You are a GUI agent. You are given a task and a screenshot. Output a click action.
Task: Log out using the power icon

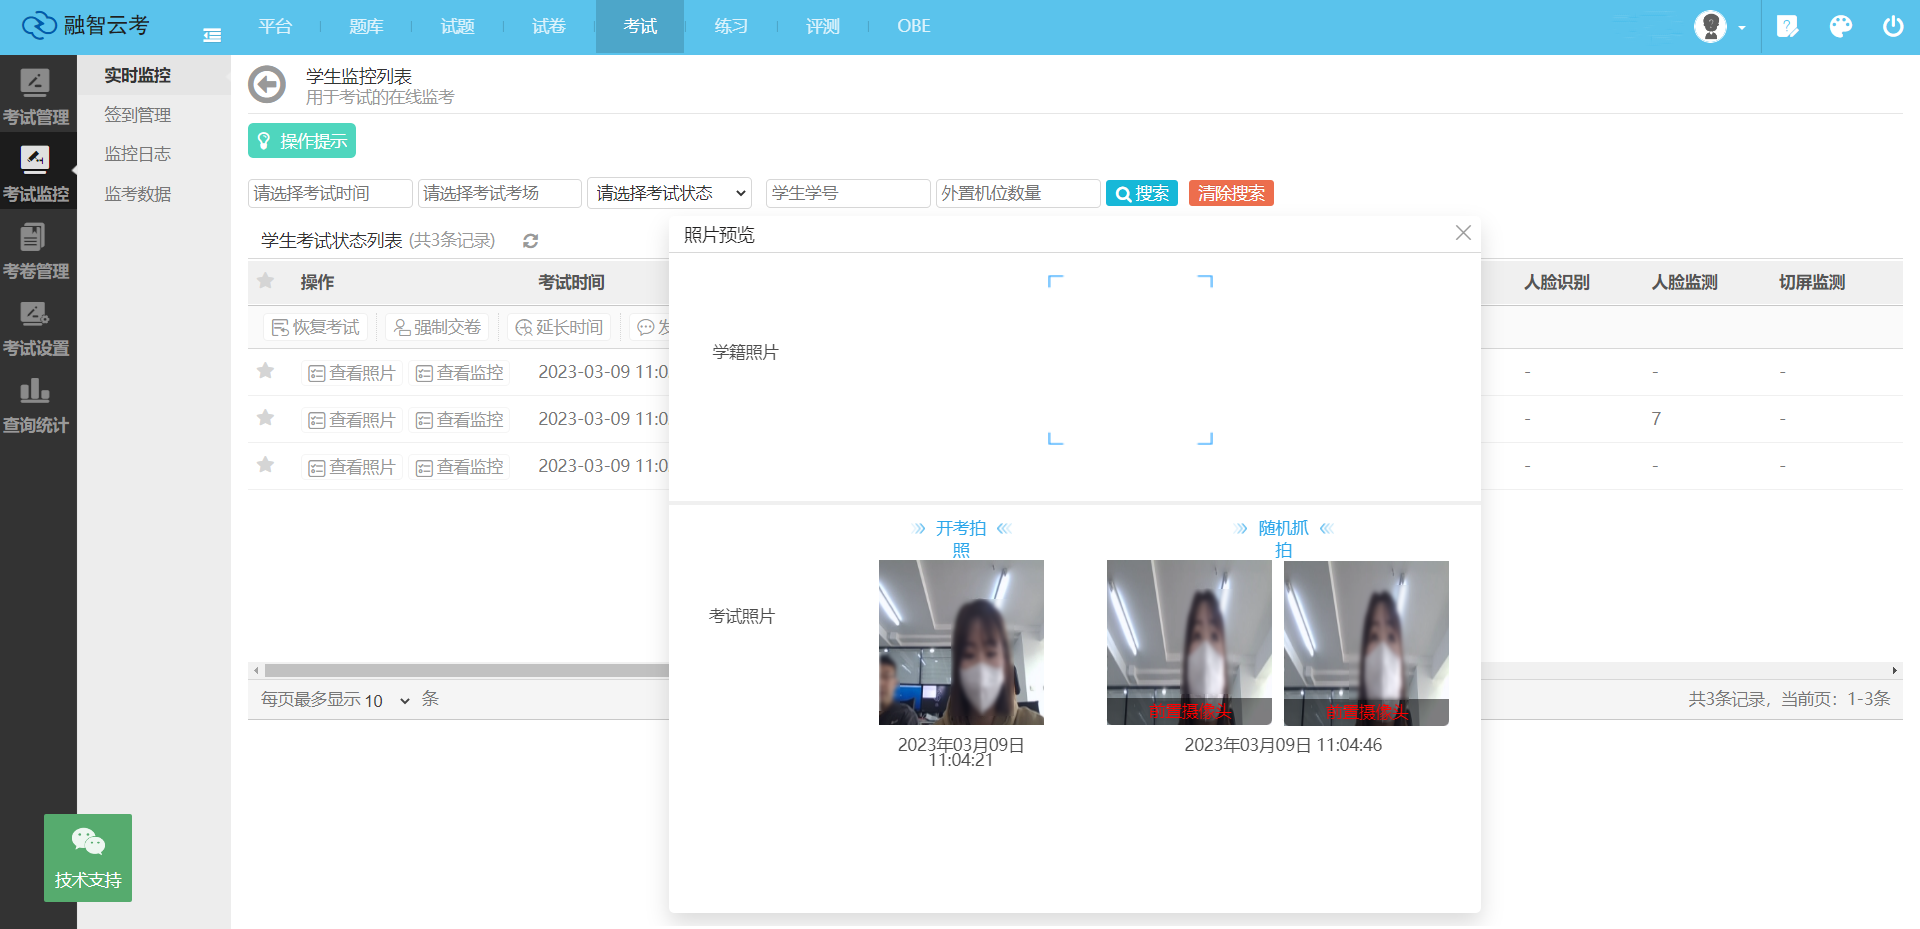(1892, 27)
